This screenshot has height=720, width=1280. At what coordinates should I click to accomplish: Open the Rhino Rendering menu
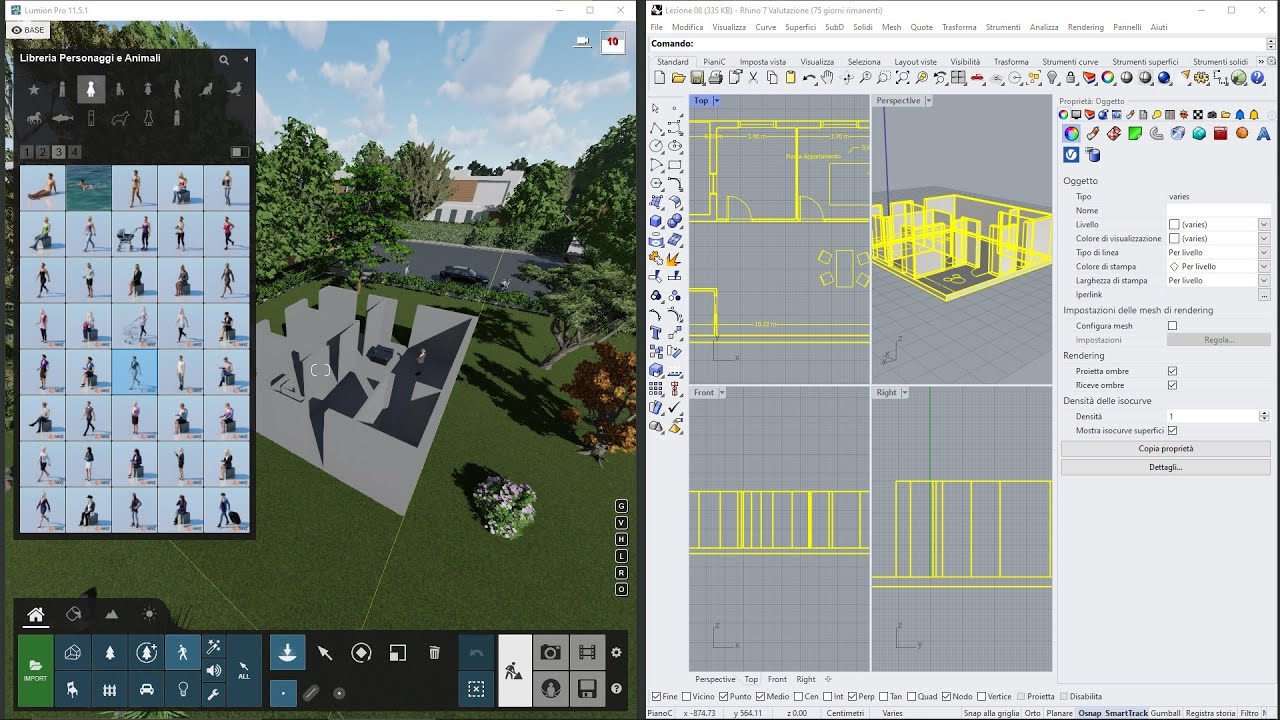pyautogui.click(x=1086, y=27)
